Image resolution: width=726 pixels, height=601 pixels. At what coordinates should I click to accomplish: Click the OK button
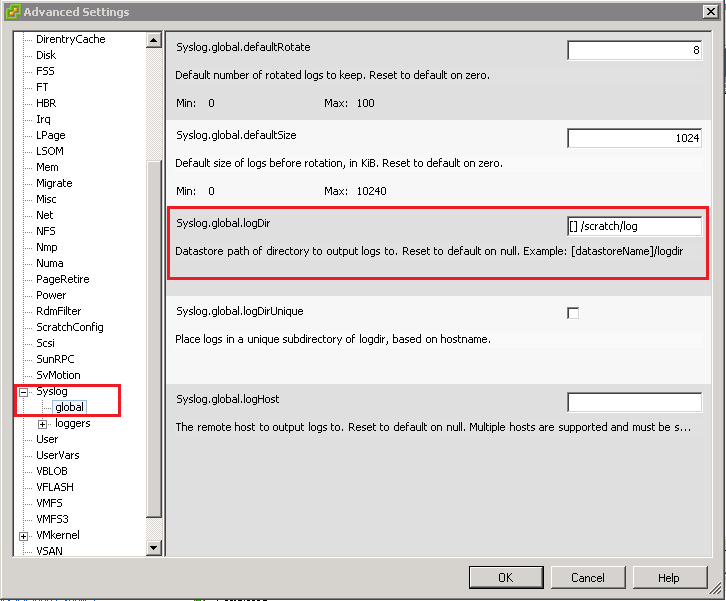coord(506,577)
